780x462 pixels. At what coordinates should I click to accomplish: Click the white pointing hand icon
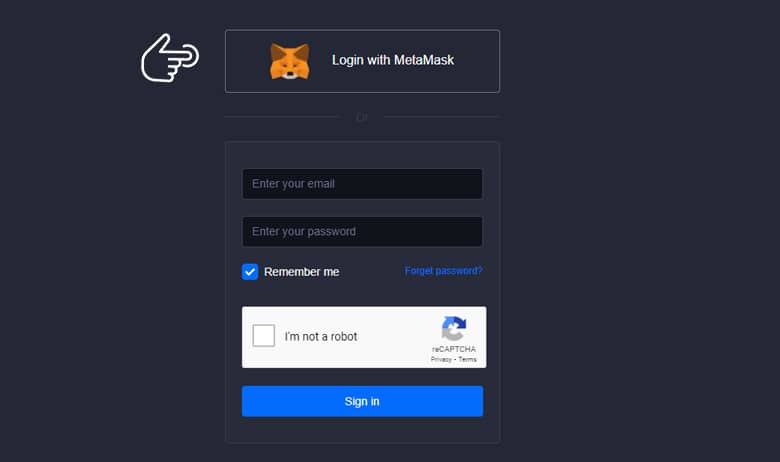coord(170,58)
